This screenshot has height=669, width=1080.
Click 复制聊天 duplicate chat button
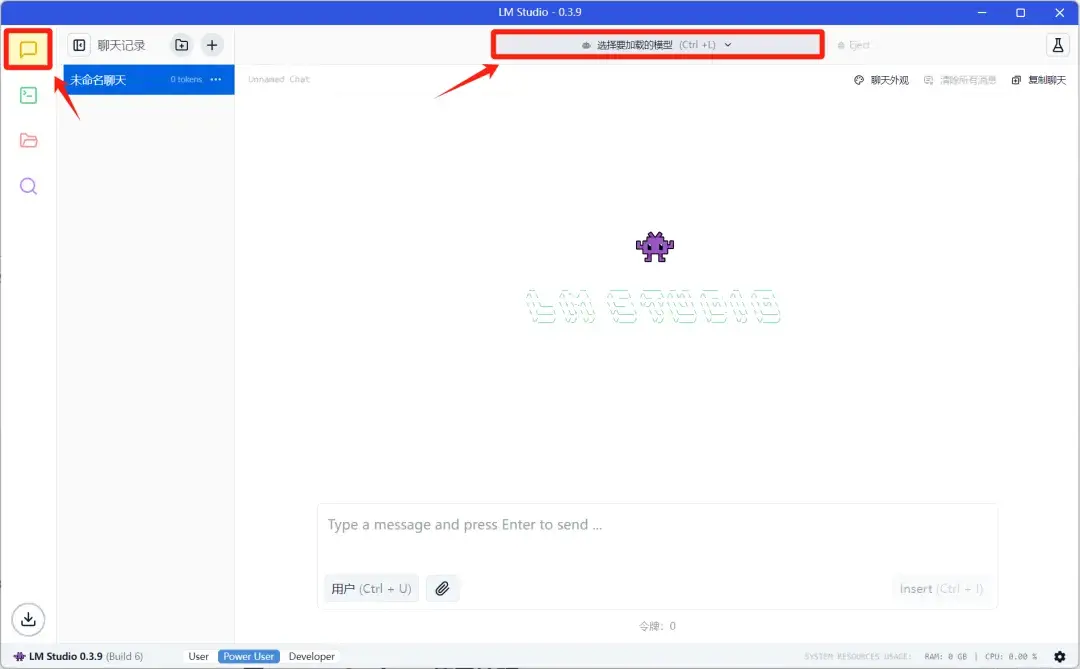(x=1039, y=80)
